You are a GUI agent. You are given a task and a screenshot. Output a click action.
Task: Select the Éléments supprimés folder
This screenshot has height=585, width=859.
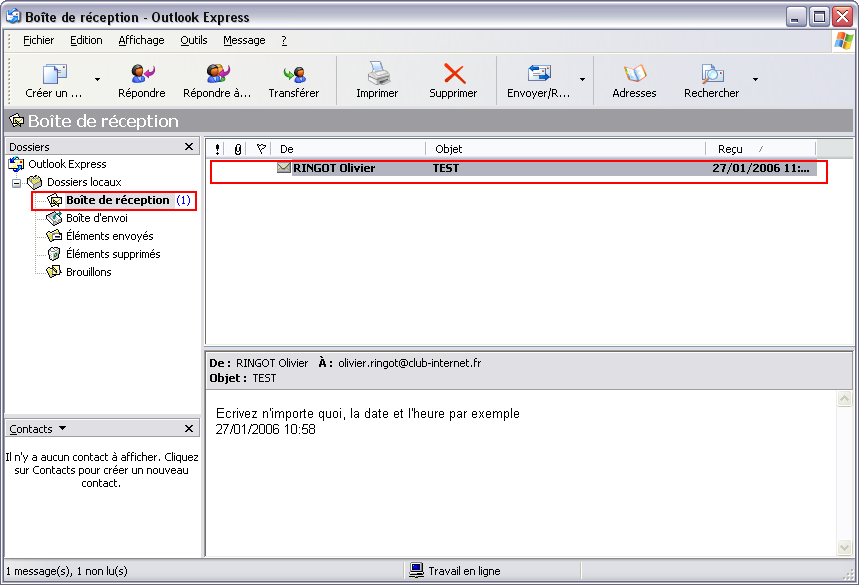coord(113,254)
